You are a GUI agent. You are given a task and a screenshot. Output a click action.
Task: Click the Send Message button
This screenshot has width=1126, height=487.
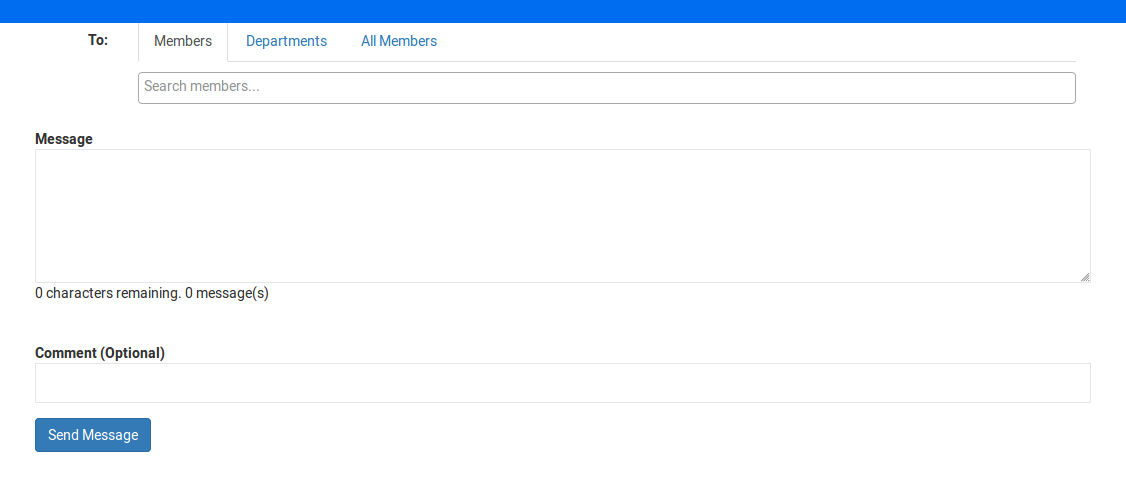93,435
